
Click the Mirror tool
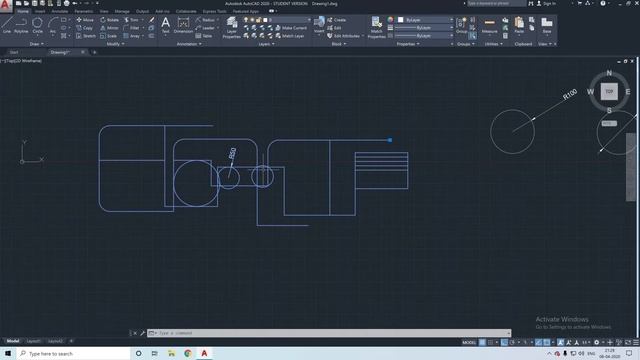click(x=109, y=28)
